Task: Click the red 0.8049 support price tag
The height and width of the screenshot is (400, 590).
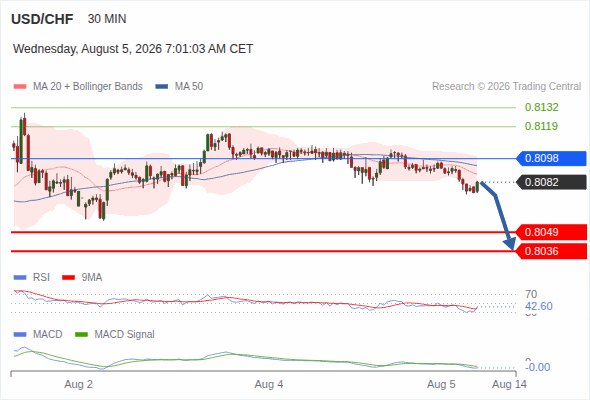Action: [551, 232]
